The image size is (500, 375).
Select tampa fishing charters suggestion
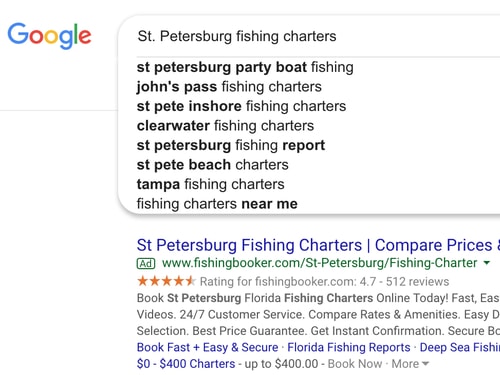pyautogui.click(x=211, y=184)
